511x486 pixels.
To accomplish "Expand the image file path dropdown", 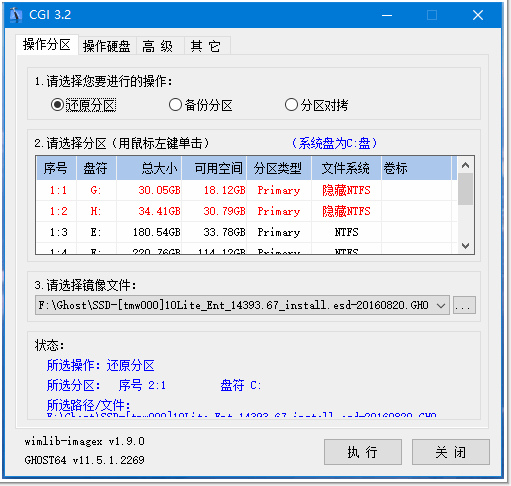I will (441, 305).
